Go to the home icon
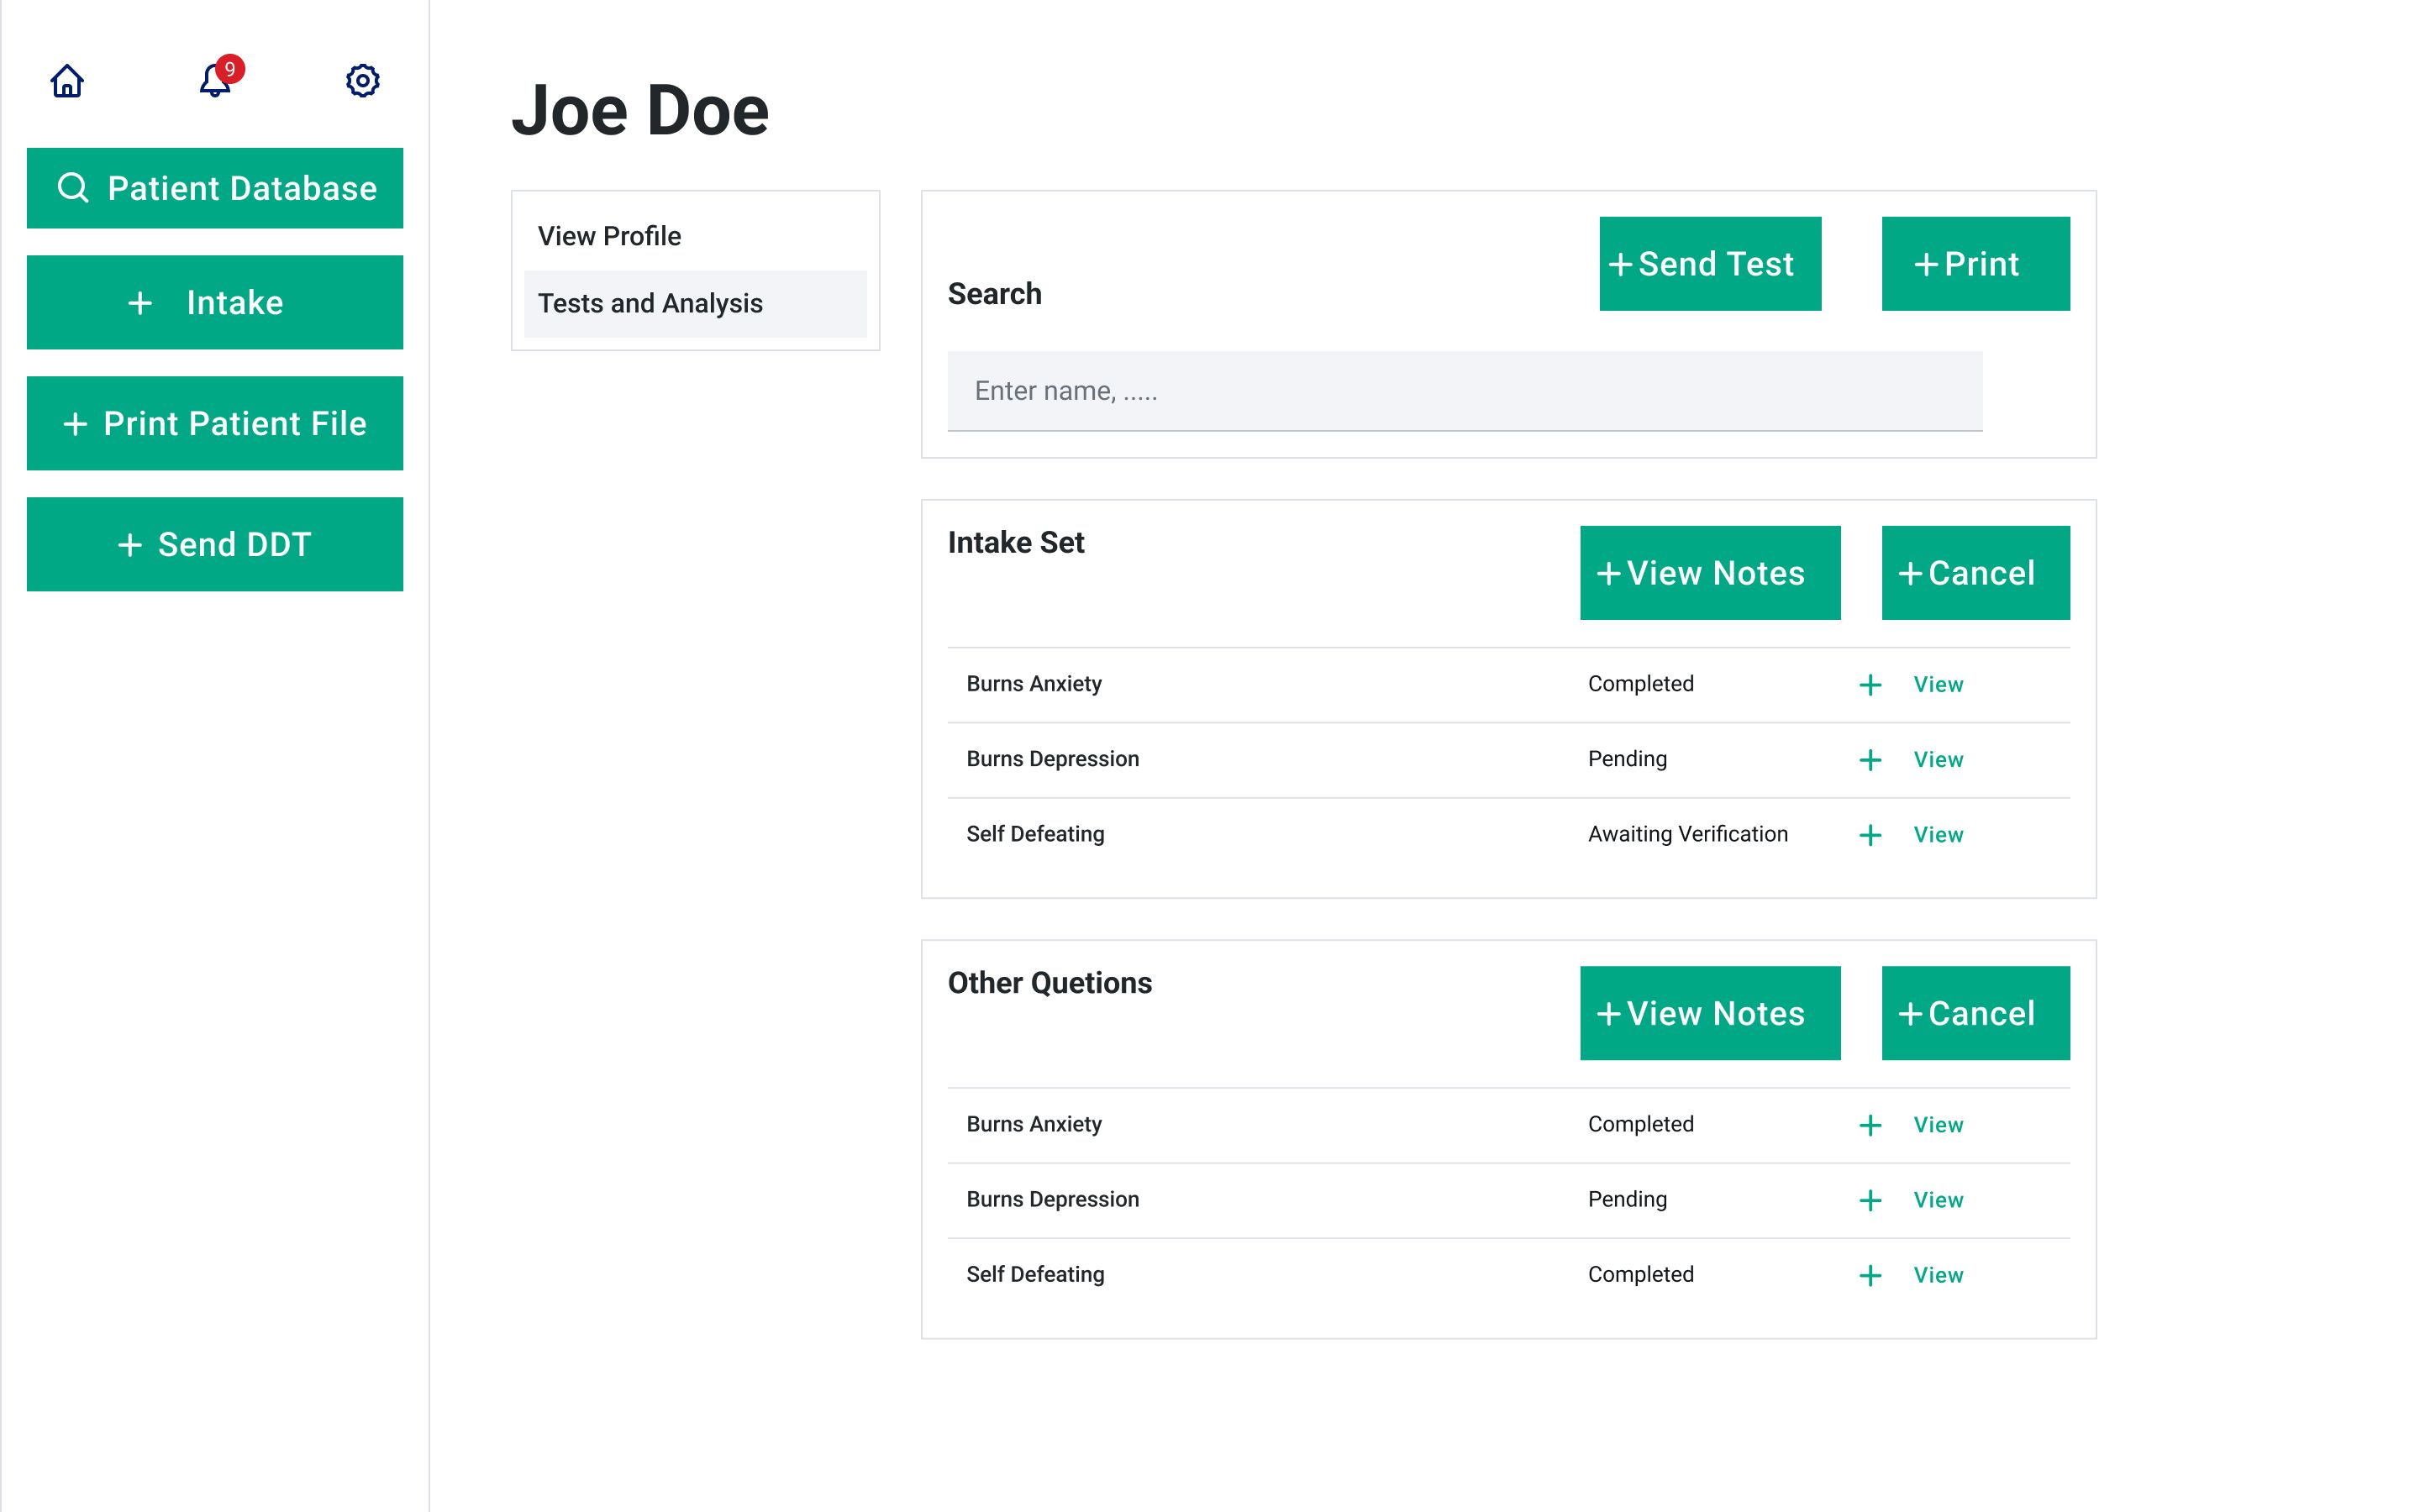 [67, 81]
